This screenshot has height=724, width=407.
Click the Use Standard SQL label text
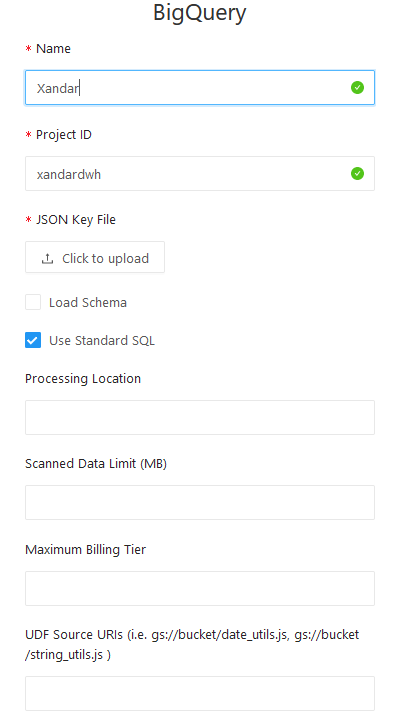click(x=102, y=340)
